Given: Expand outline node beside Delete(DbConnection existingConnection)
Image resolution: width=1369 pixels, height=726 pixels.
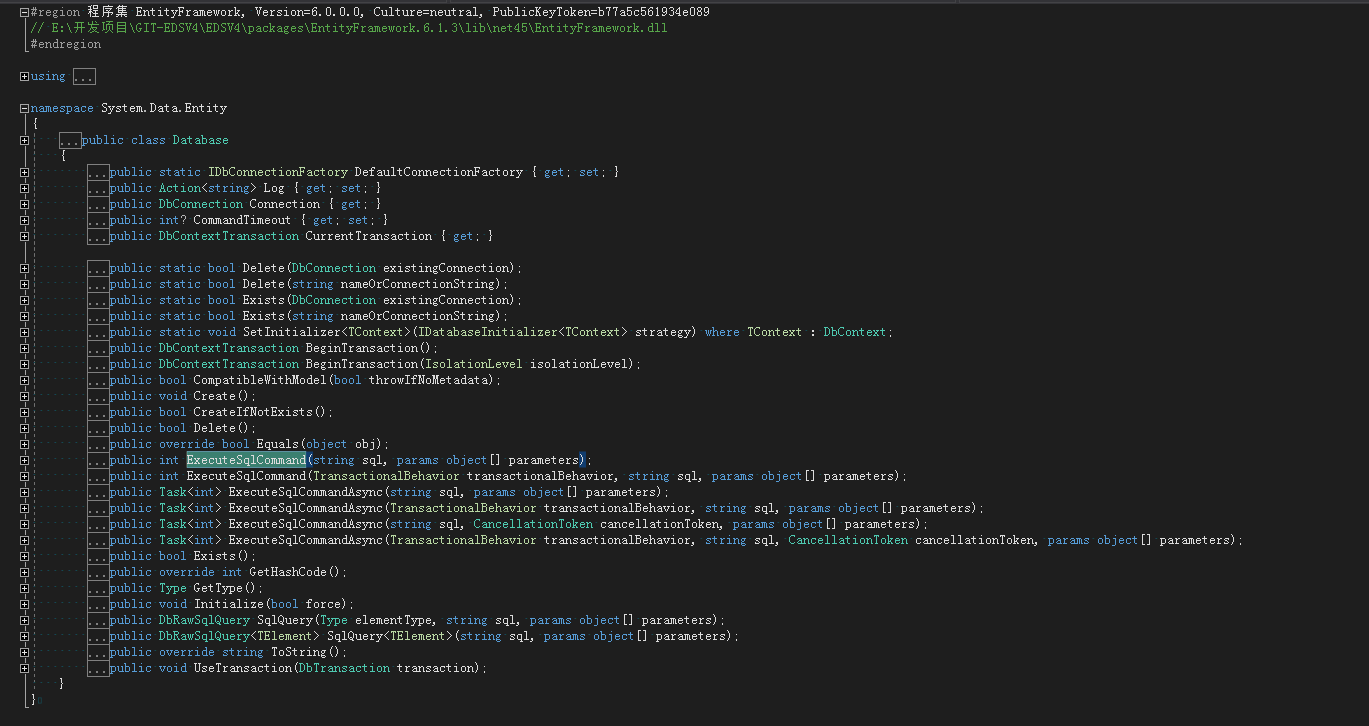Looking at the screenshot, I should [24, 268].
